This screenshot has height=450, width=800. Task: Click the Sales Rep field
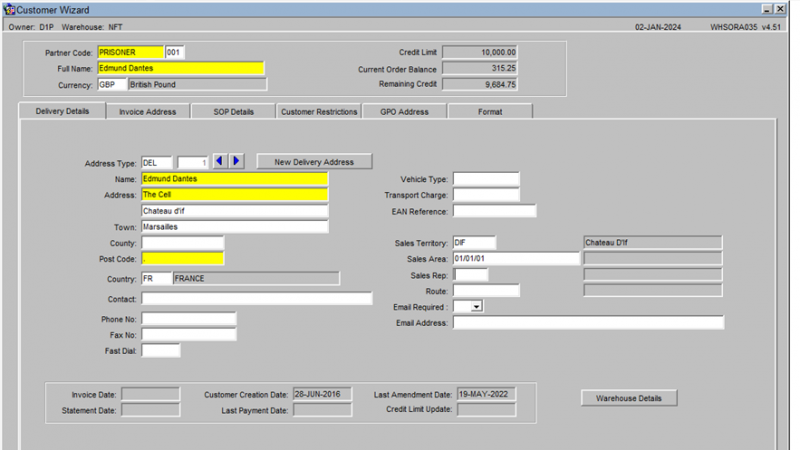click(470, 274)
